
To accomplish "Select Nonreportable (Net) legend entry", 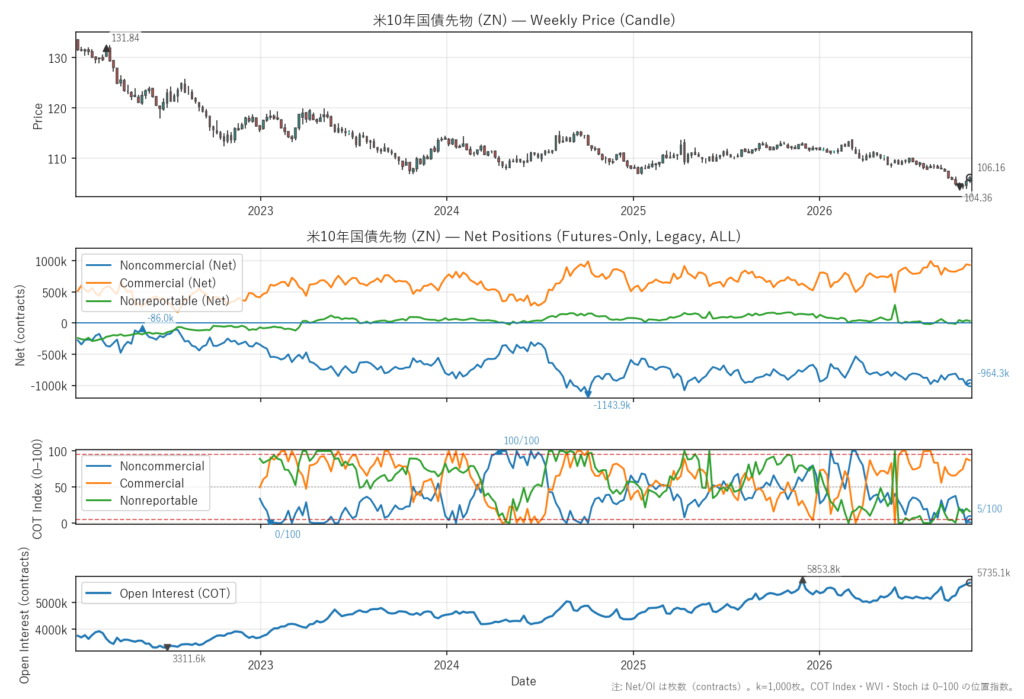I will point(174,301).
